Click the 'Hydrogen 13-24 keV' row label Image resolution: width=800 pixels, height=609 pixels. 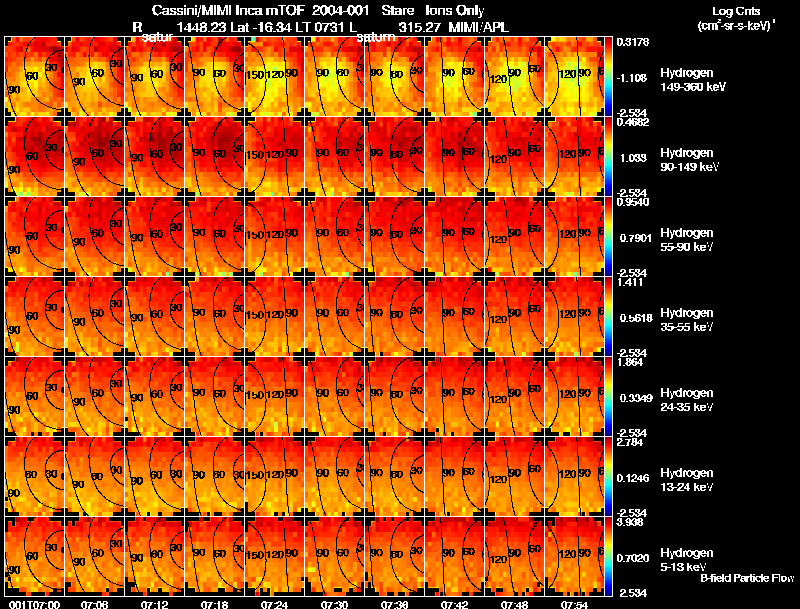pos(687,480)
